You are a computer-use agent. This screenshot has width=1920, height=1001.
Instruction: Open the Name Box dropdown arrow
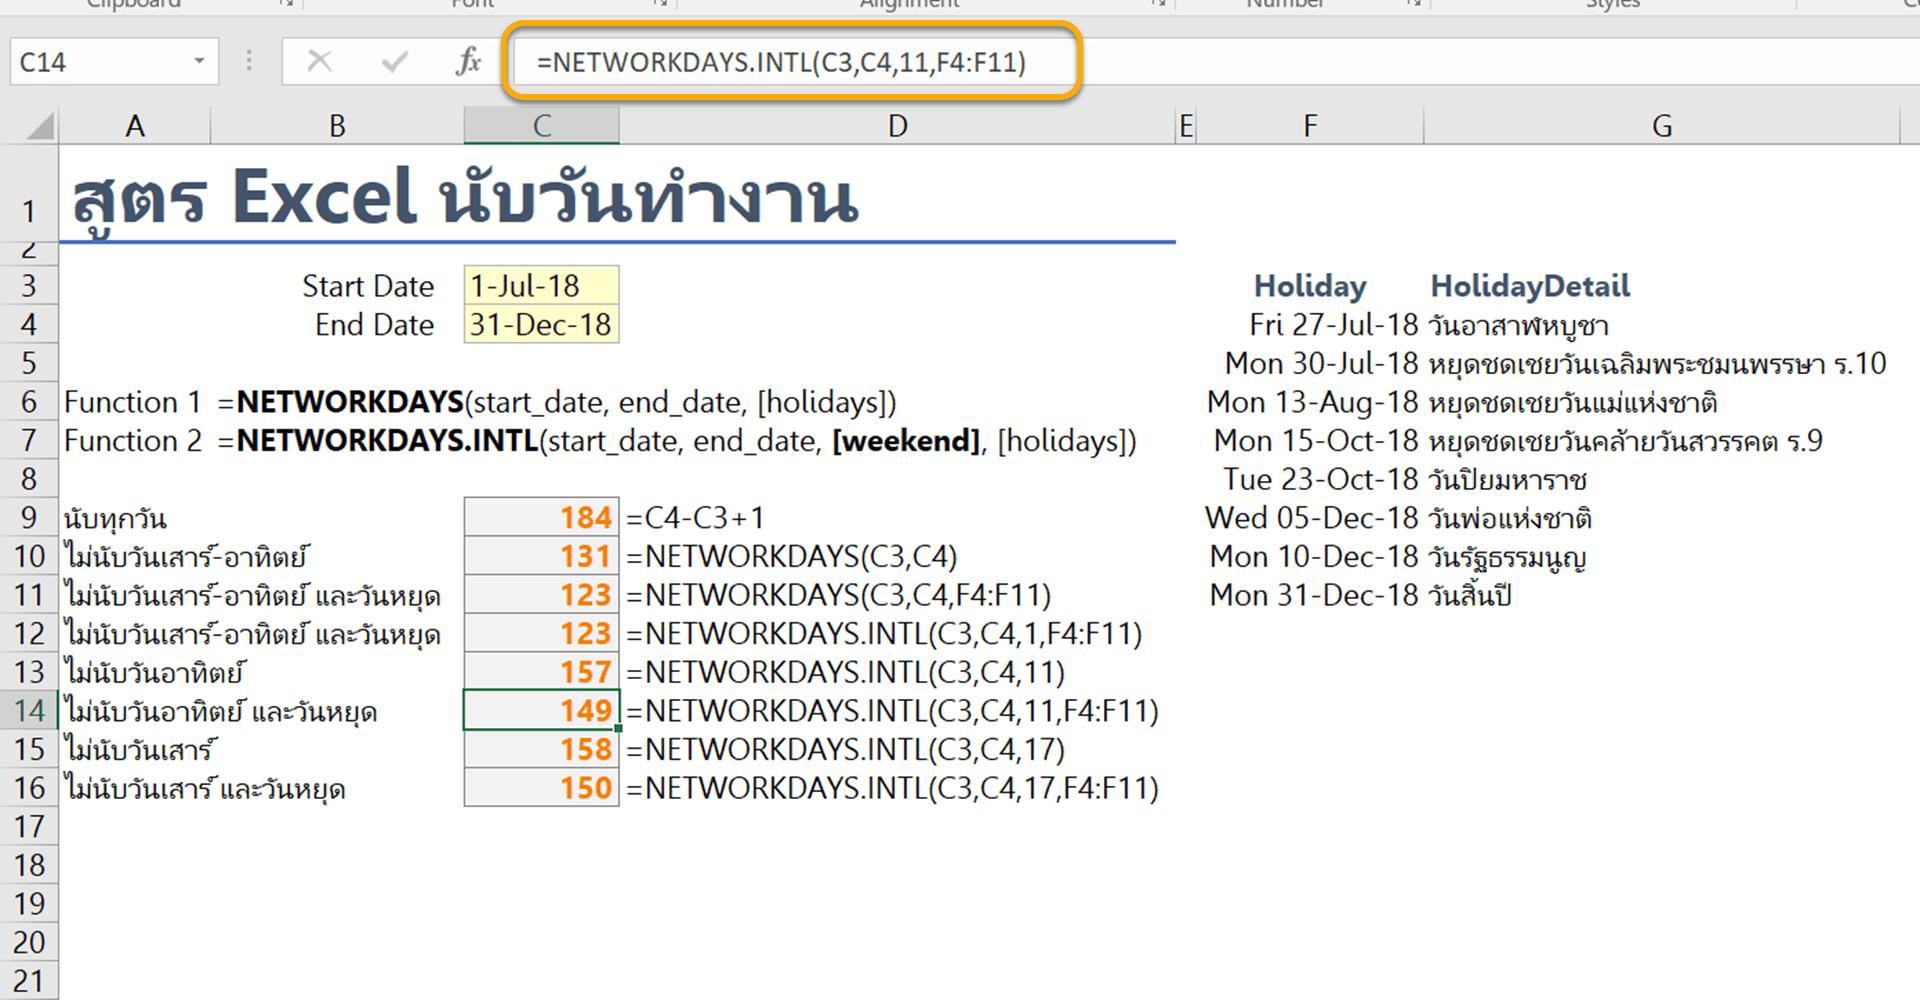[199, 62]
